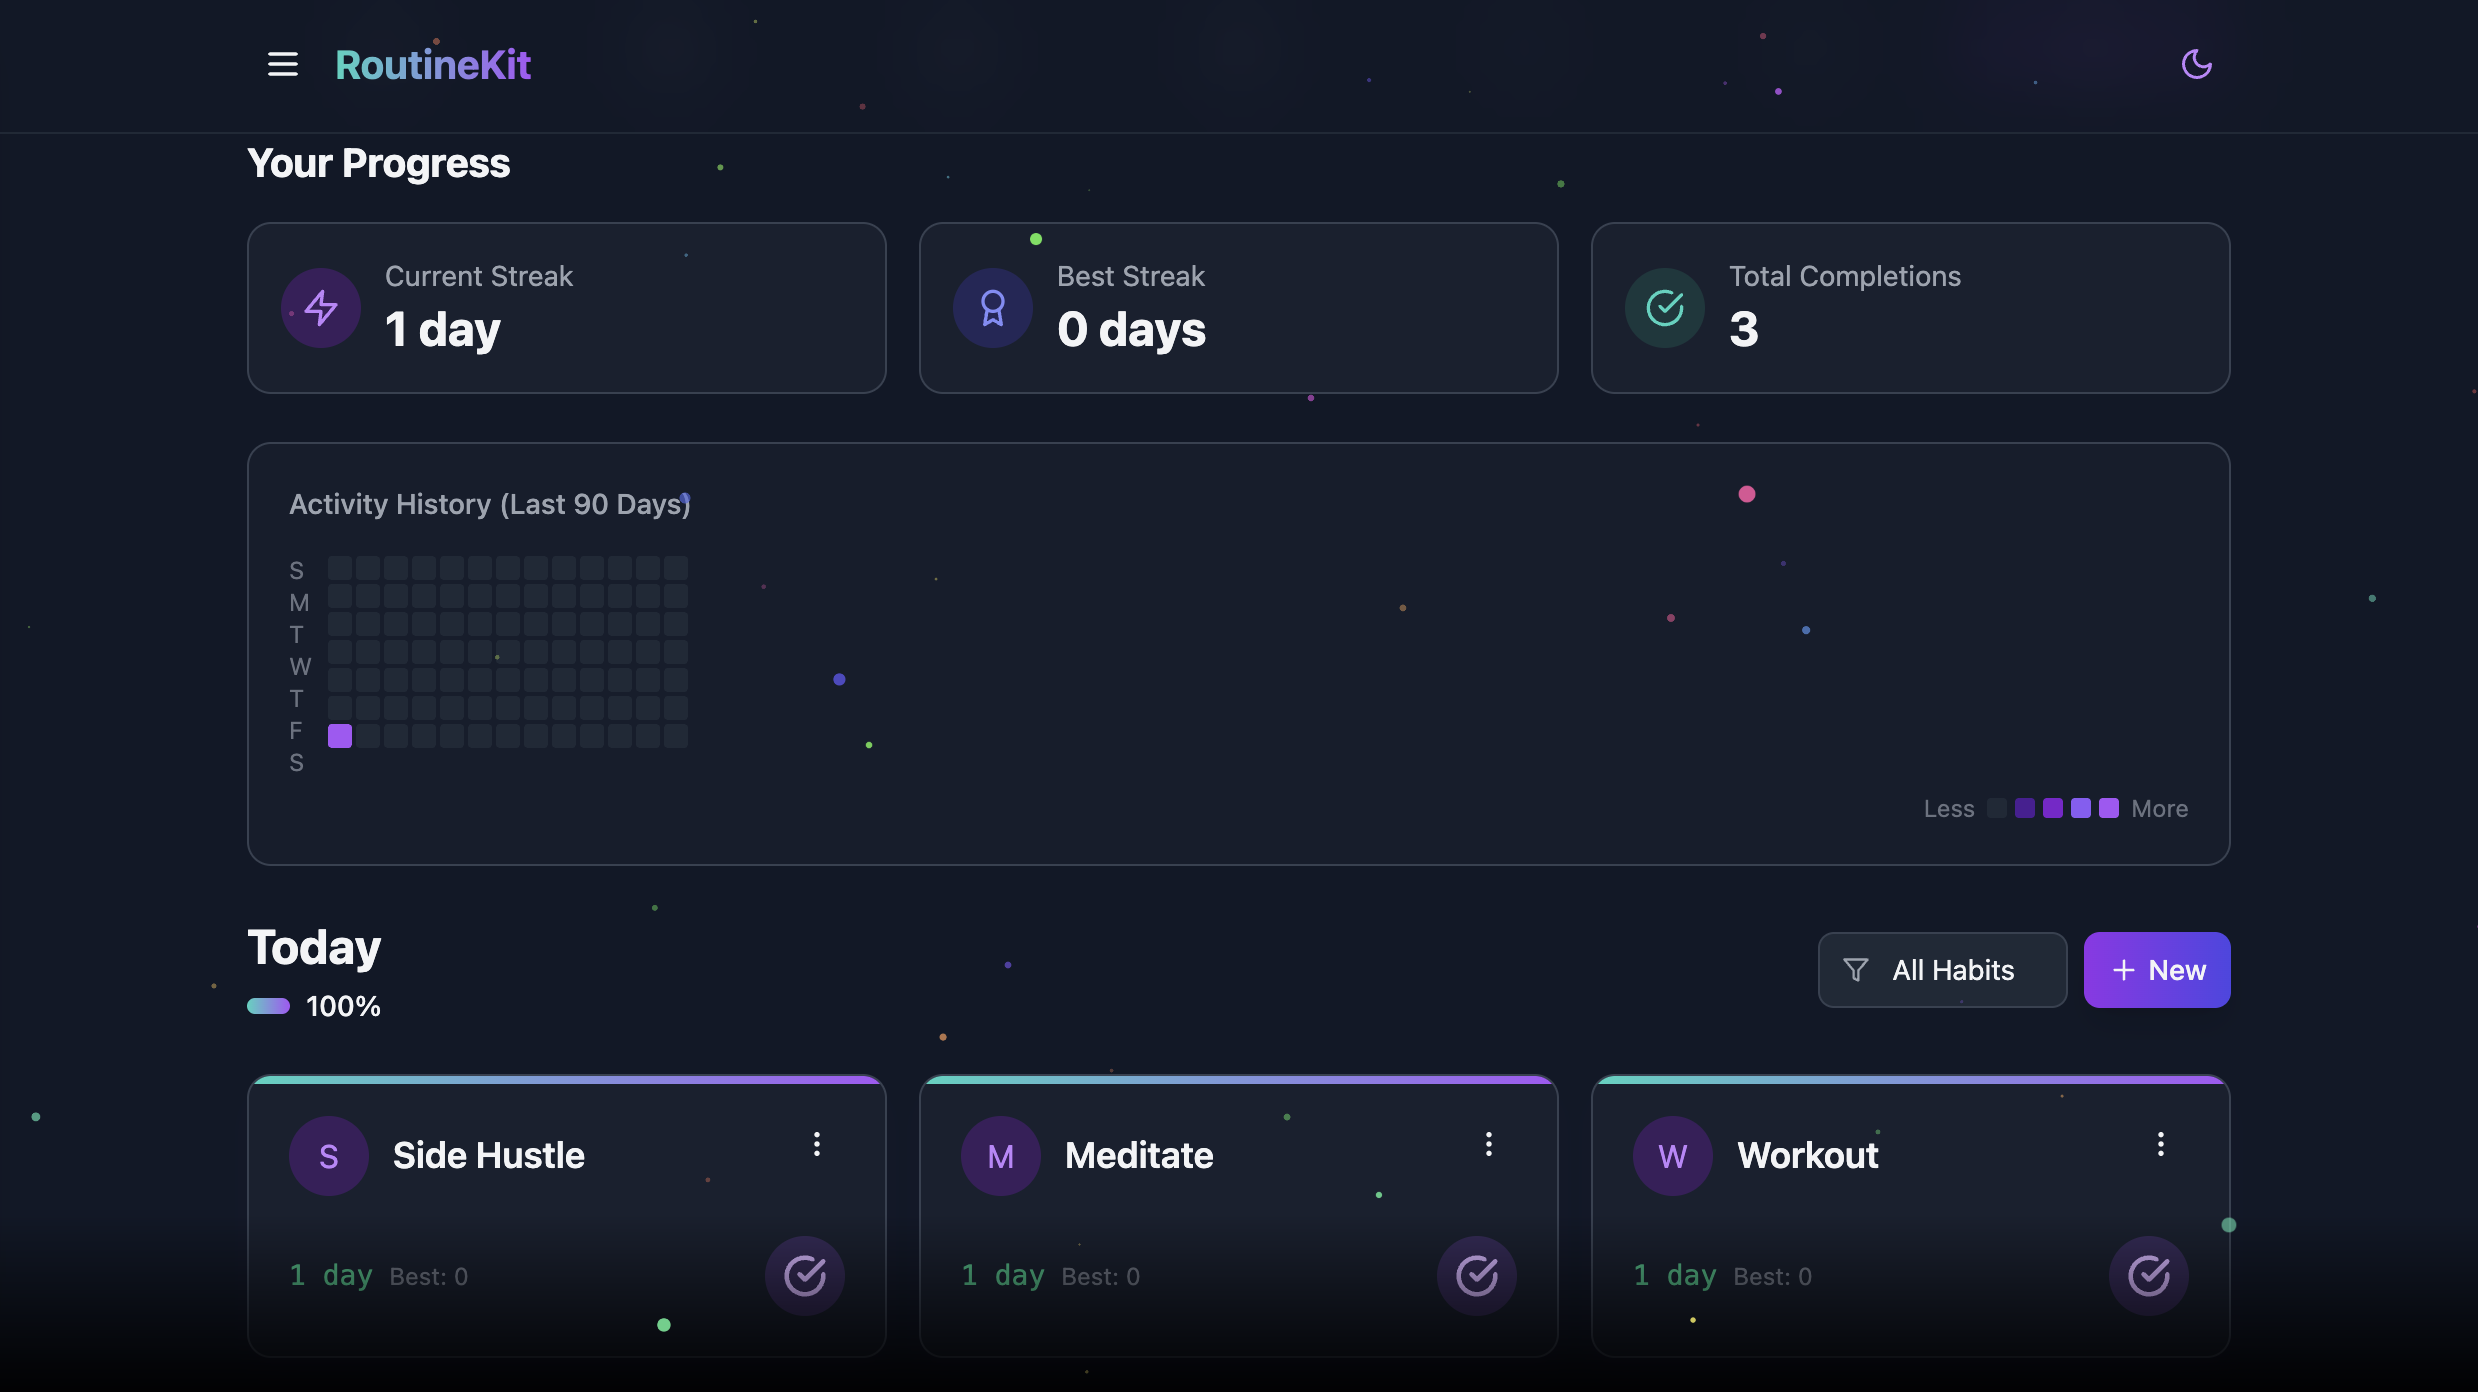Click the Best Streak ribbon badge icon
The image size is (2478, 1392).
point(993,308)
